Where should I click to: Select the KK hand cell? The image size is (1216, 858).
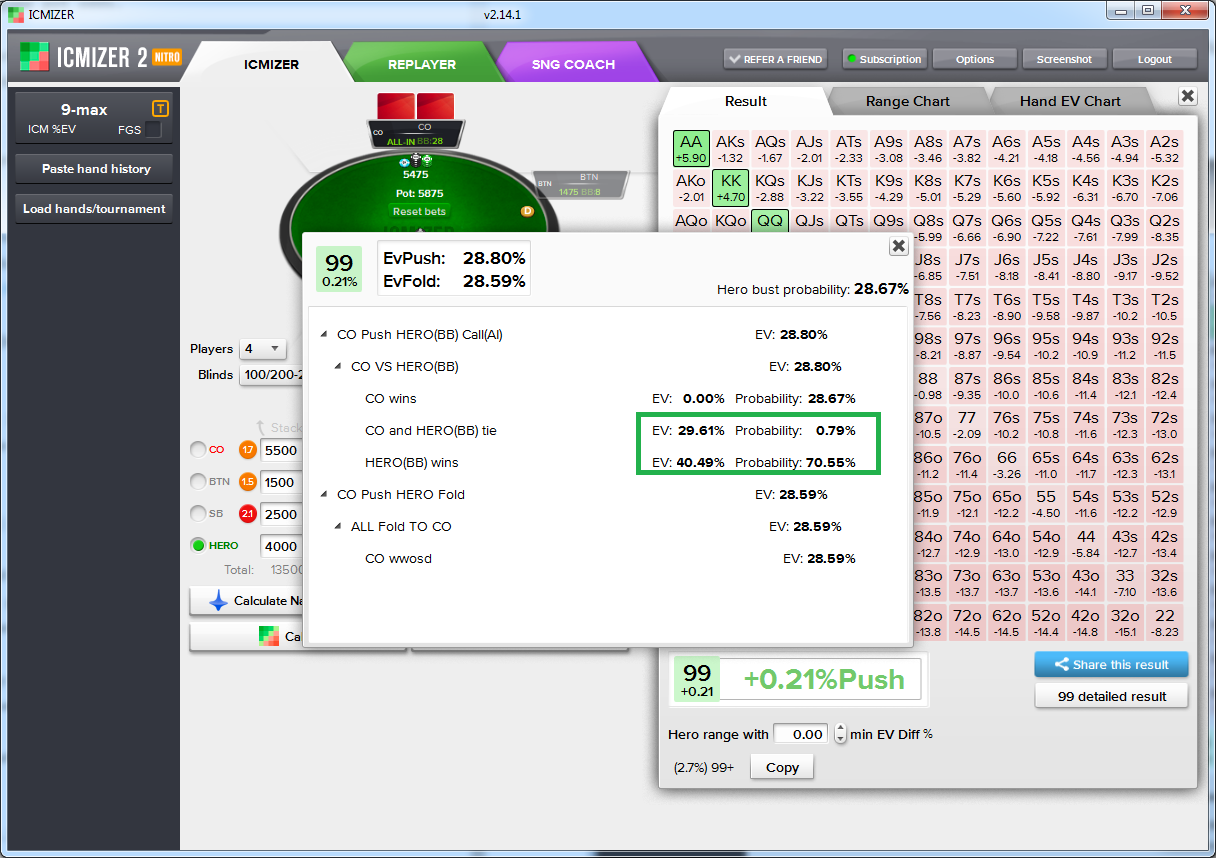(x=731, y=188)
